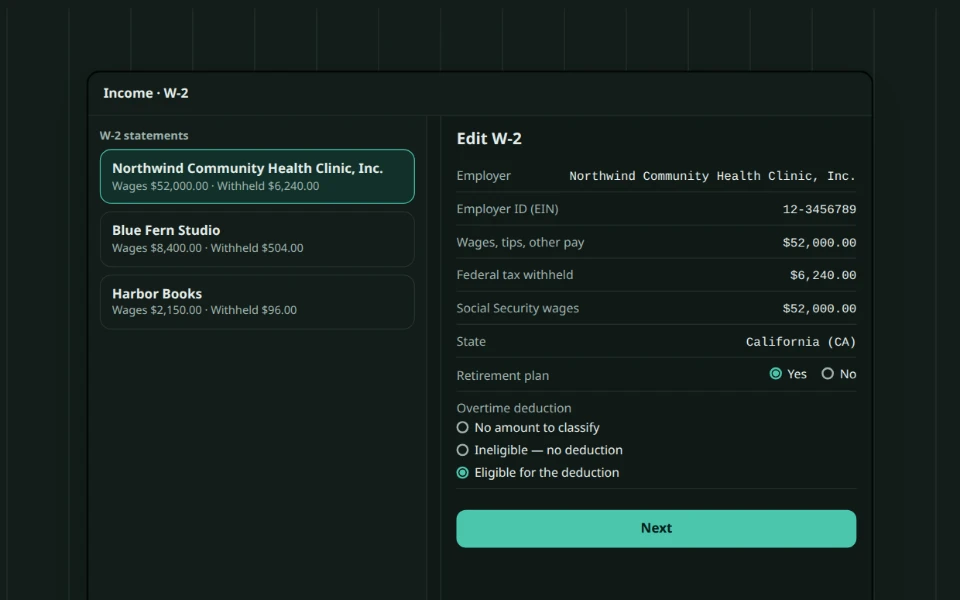
Task: Open the Harbor Books W-2 statement
Action: pyautogui.click(x=257, y=302)
